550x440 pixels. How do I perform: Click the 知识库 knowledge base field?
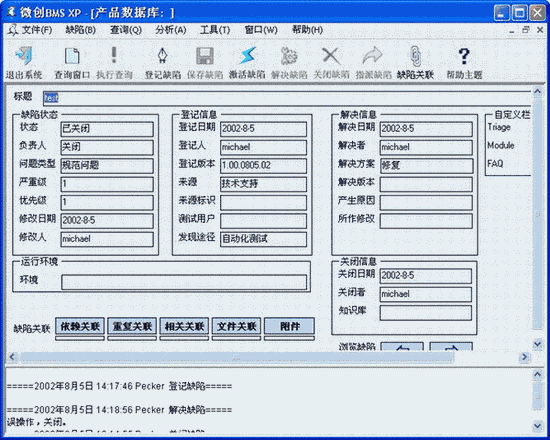425,312
